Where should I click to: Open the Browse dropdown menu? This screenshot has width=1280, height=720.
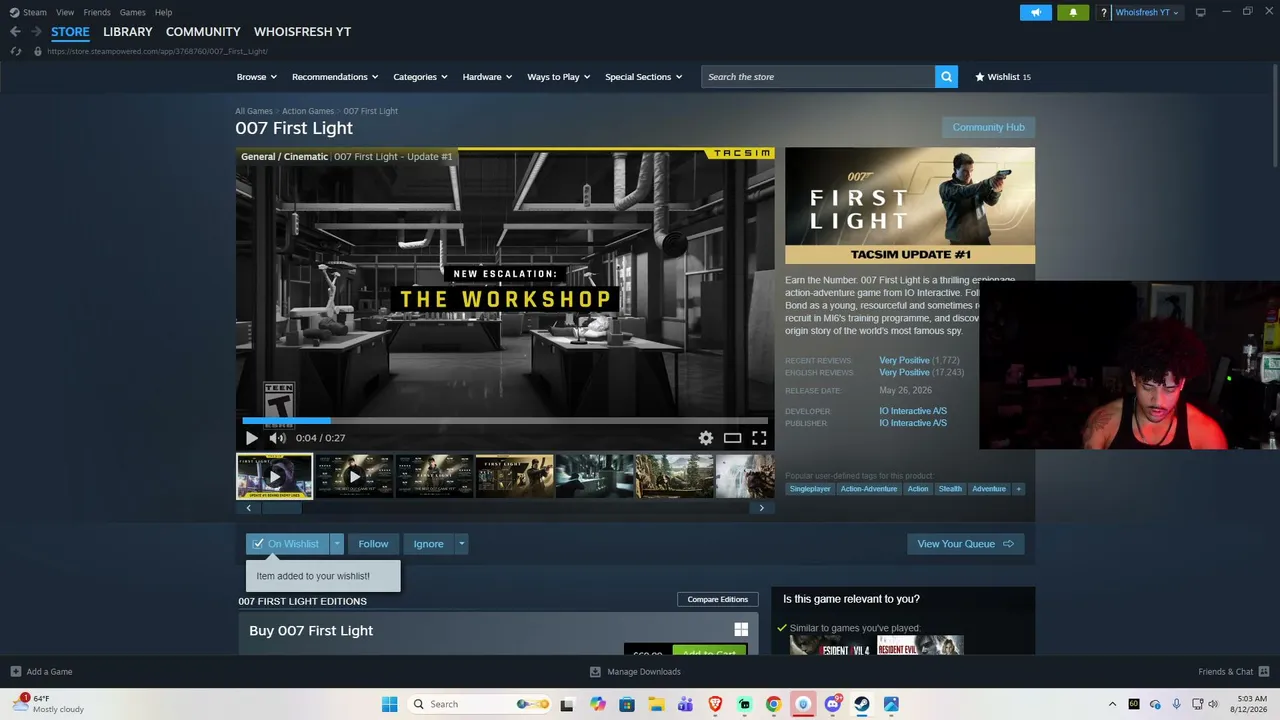[257, 77]
